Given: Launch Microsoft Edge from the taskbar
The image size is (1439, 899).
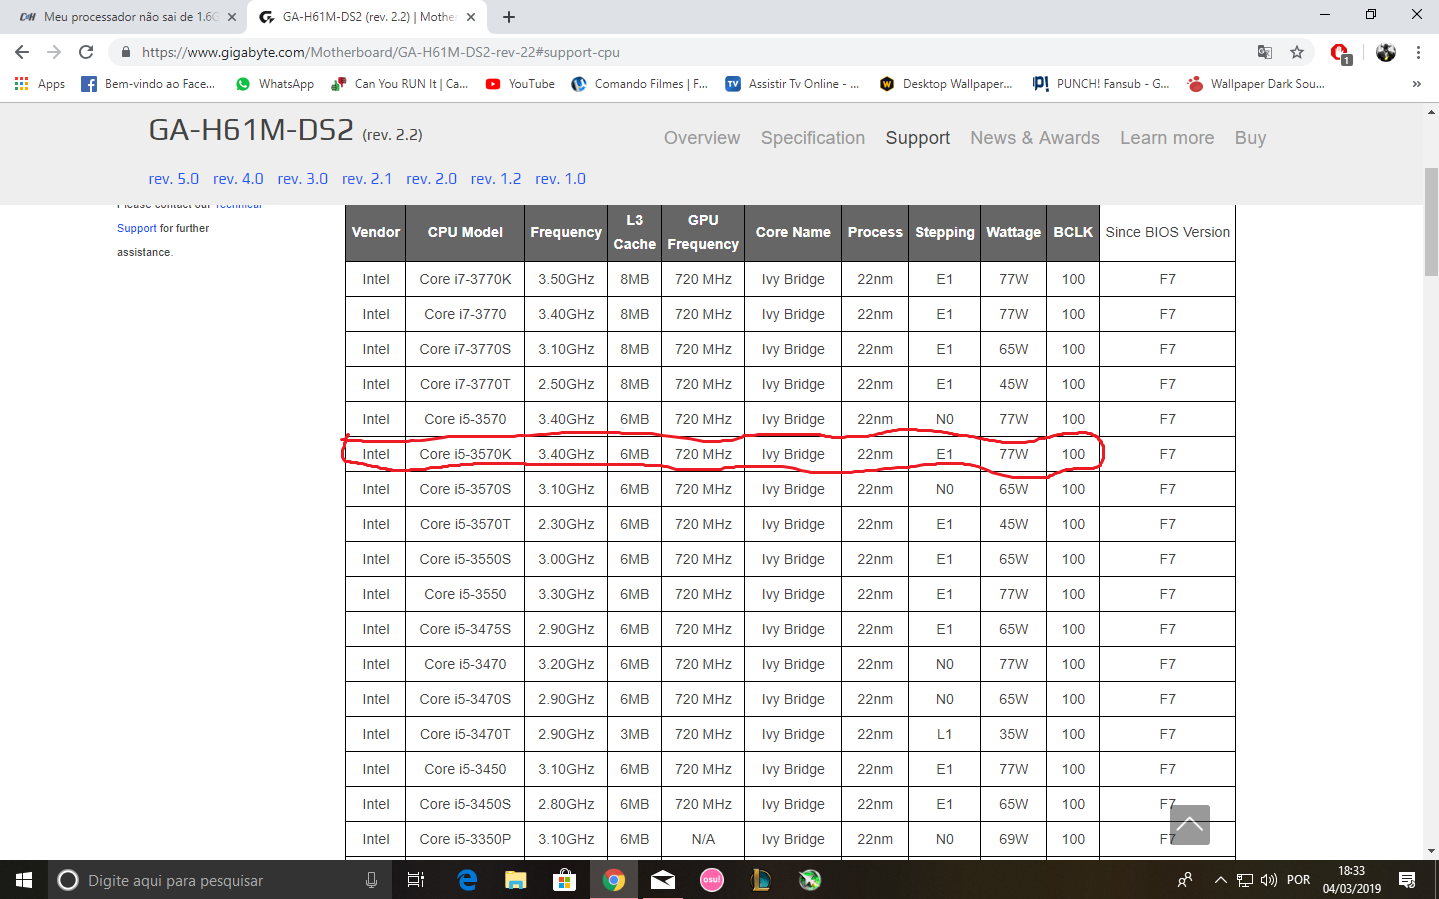Looking at the screenshot, I should [467, 880].
